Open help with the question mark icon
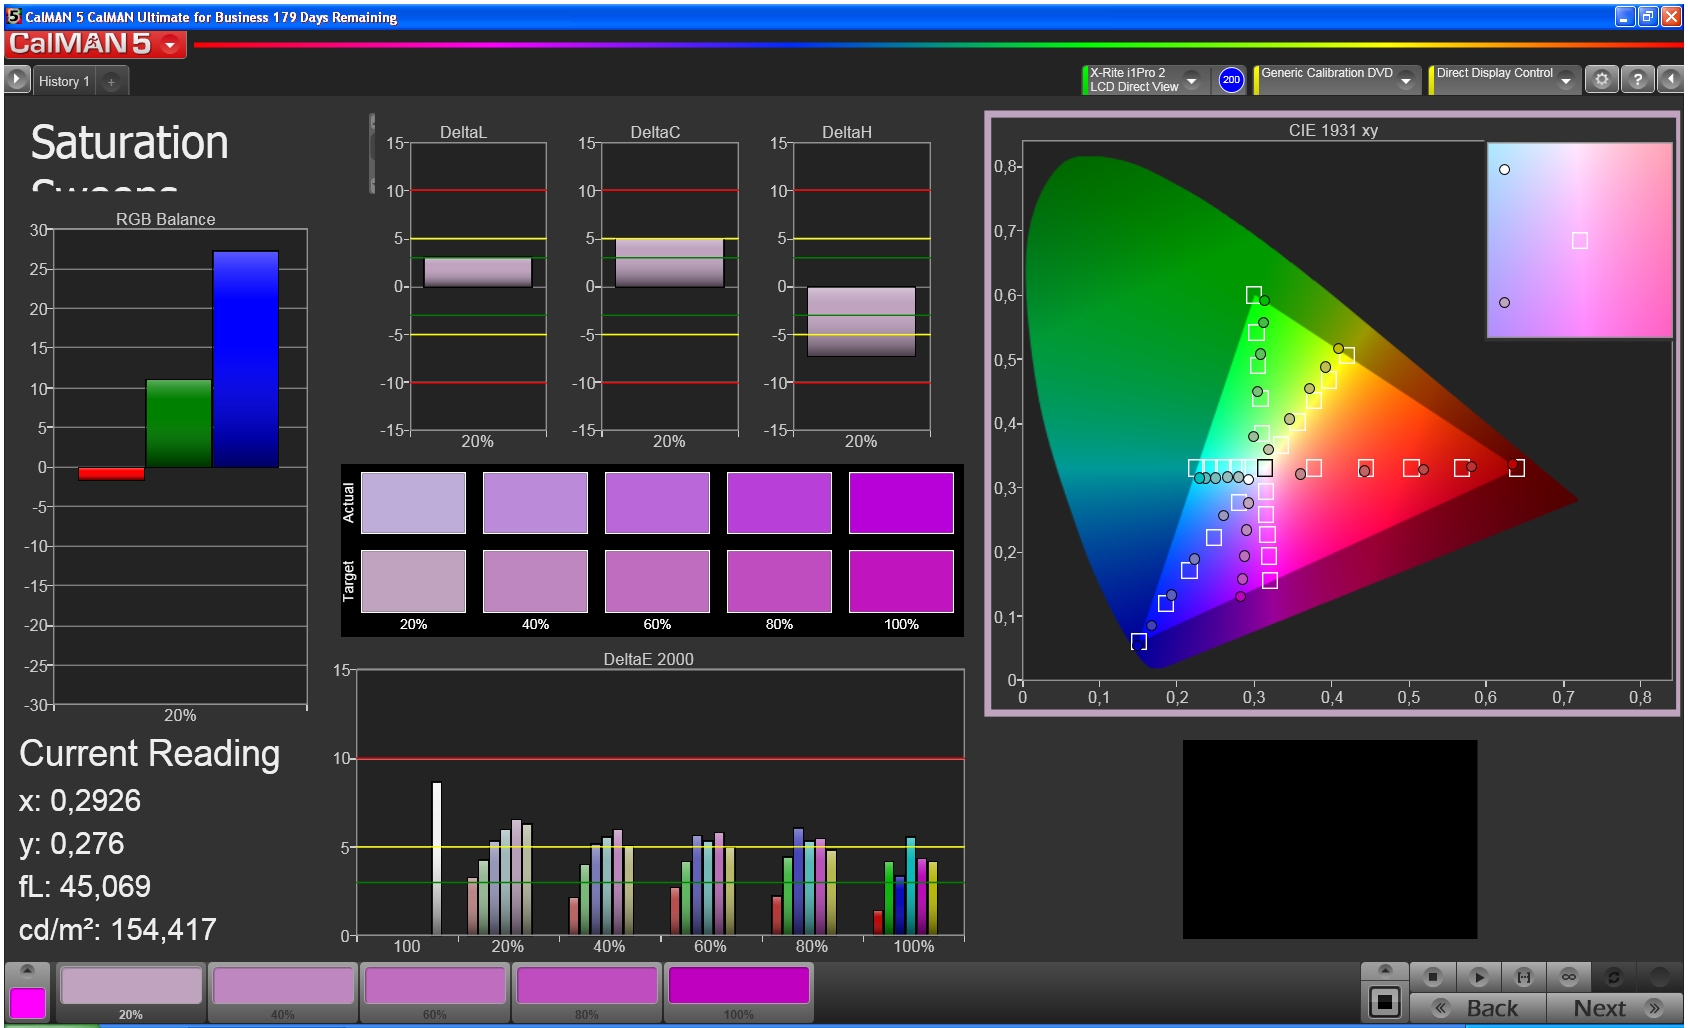 coord(1637,80)
